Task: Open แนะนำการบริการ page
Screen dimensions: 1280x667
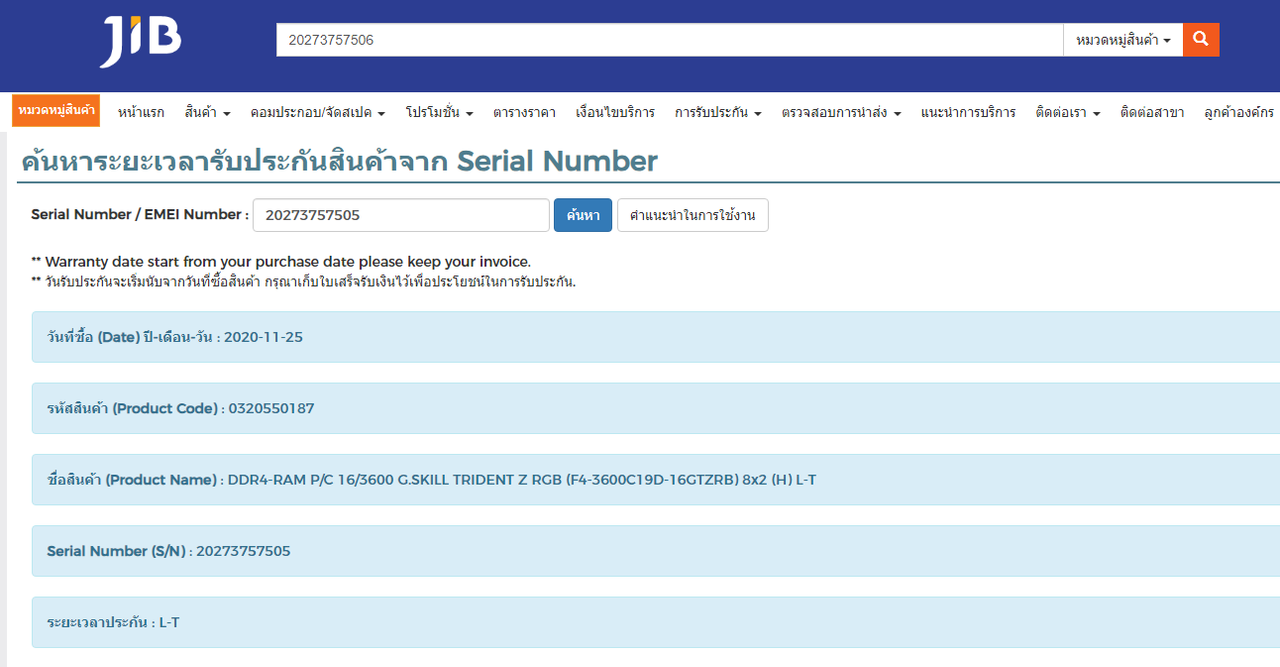Action: pos(968,112)
